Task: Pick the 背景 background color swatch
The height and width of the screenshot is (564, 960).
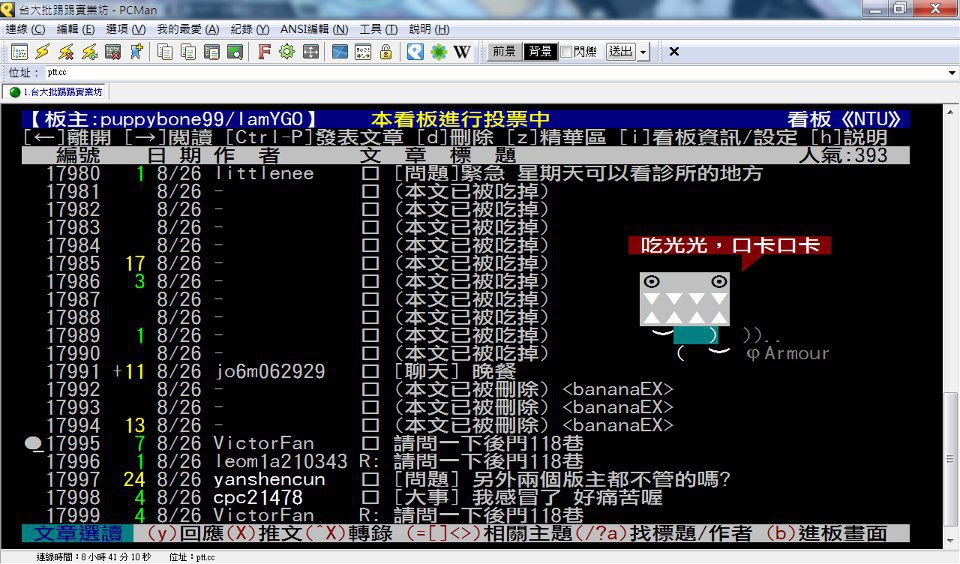Action: pyautogui.click(x=540, y=52)
